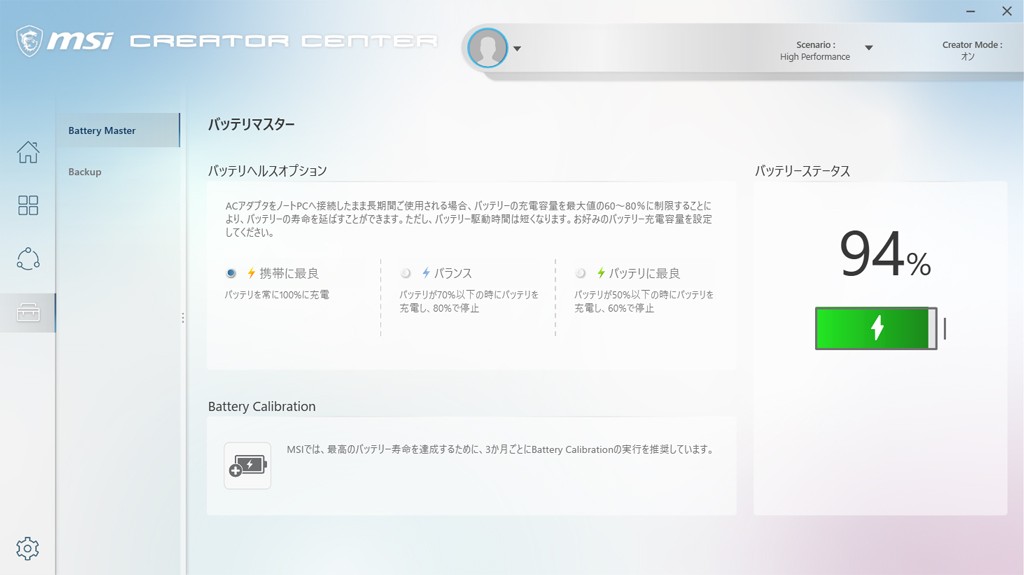Open the circular sync sidebar icon
Viewport: 1024px width, 575px height.
tap(28, 259)
